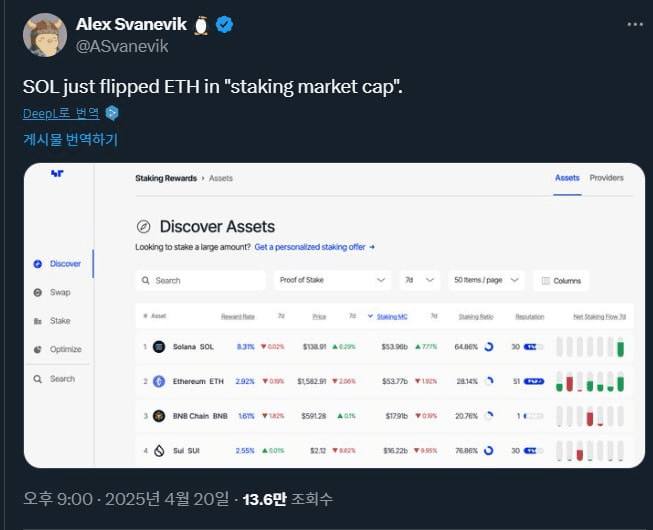
Task: Click the personalized staking offer link
Action: [x=314, y=246]
